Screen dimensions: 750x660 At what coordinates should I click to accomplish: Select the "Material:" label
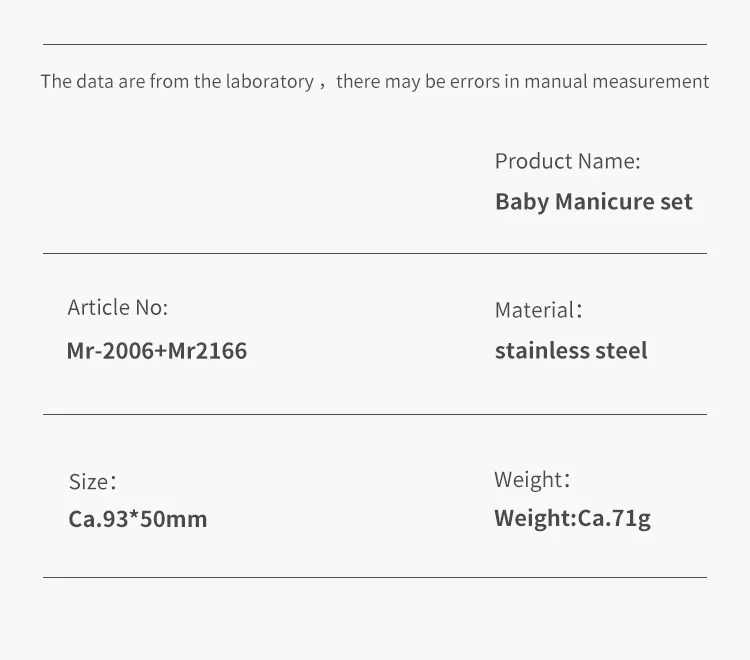pos(538,310)
